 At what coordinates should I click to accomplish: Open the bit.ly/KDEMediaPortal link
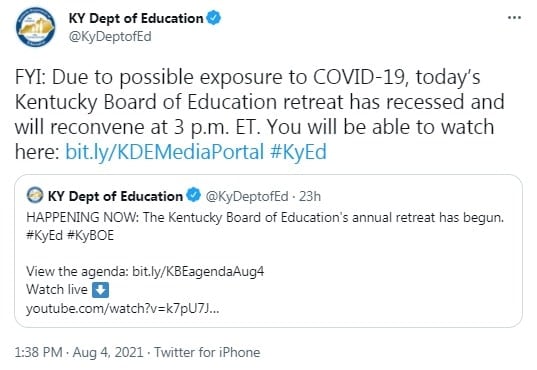click(165, 151)
